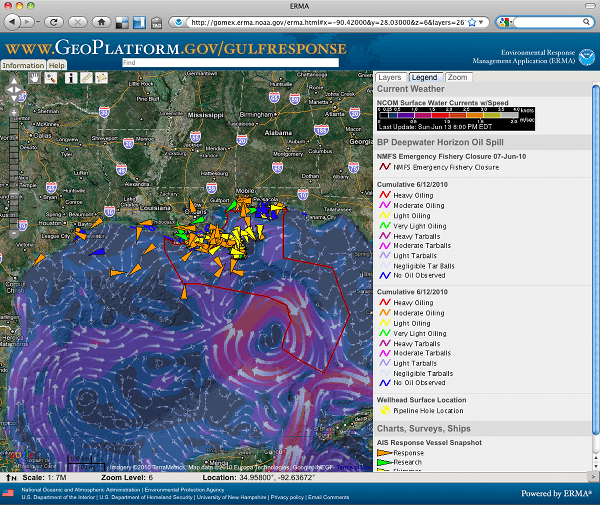Viewport: 600px width, 505px height.
Task: Zoom out with the minus button
Action: (14, 233)
